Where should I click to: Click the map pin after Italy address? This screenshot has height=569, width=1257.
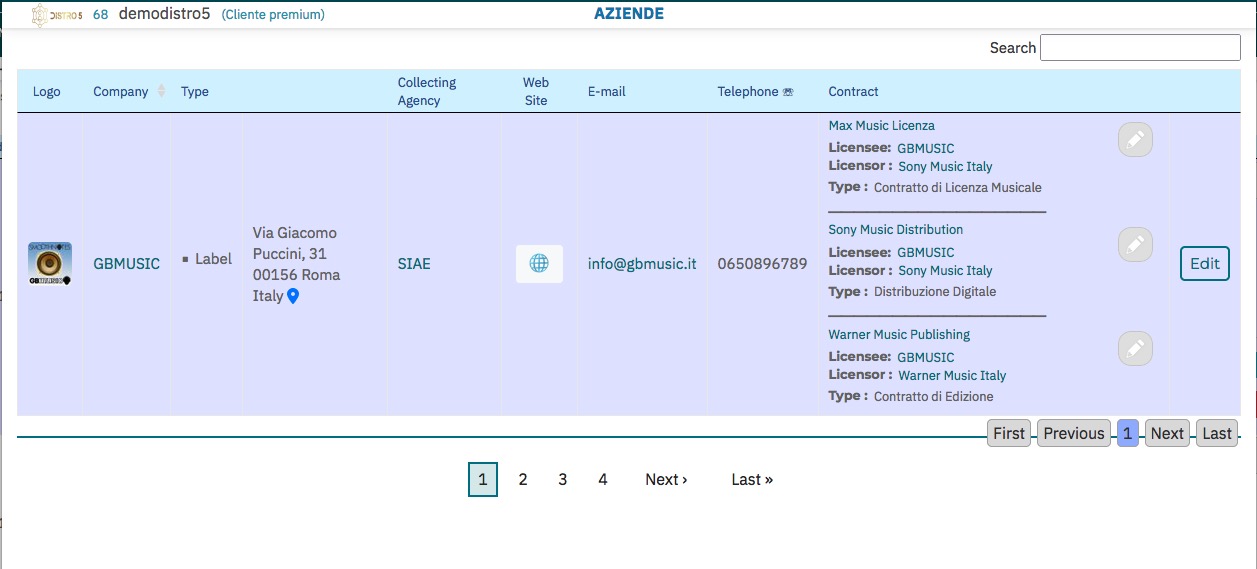293,296
